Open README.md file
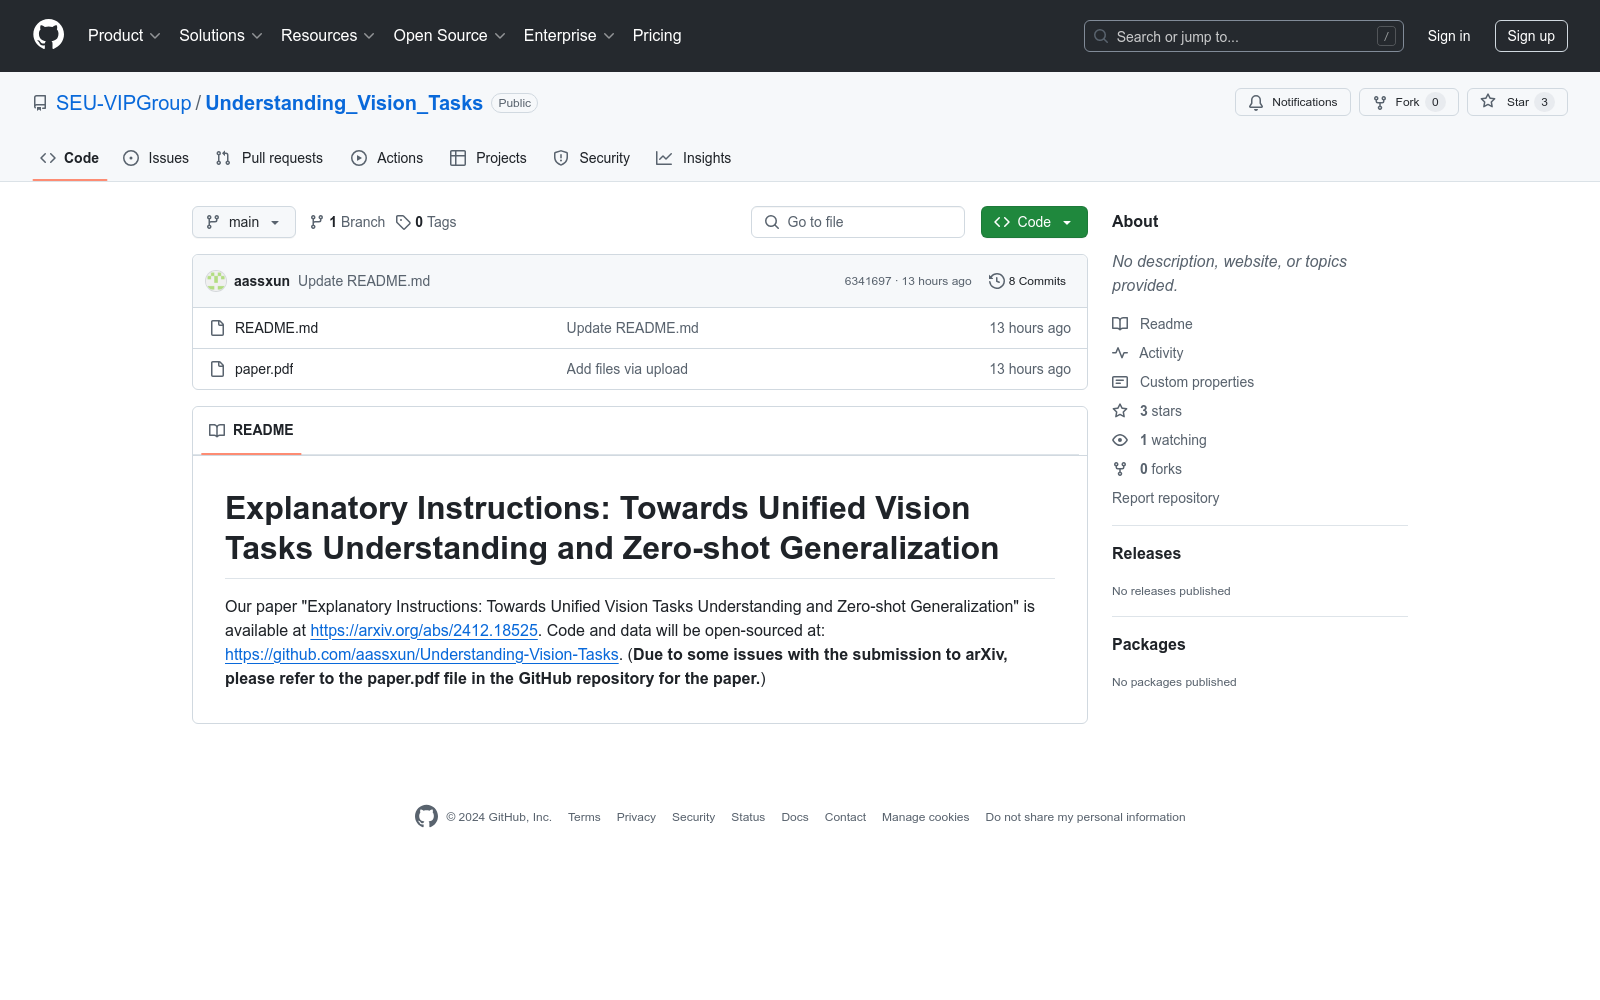1600x1000 pixels. point(276,328)
